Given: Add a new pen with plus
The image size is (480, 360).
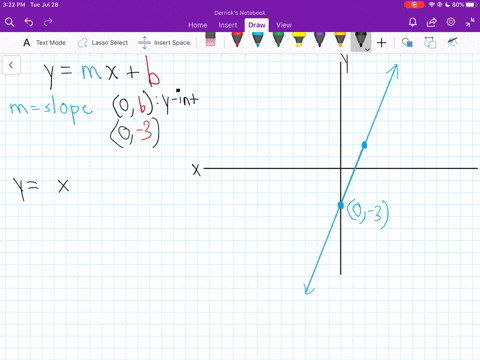Looking at the screenshot, I should pyautogui.click(x=381, y=43).
